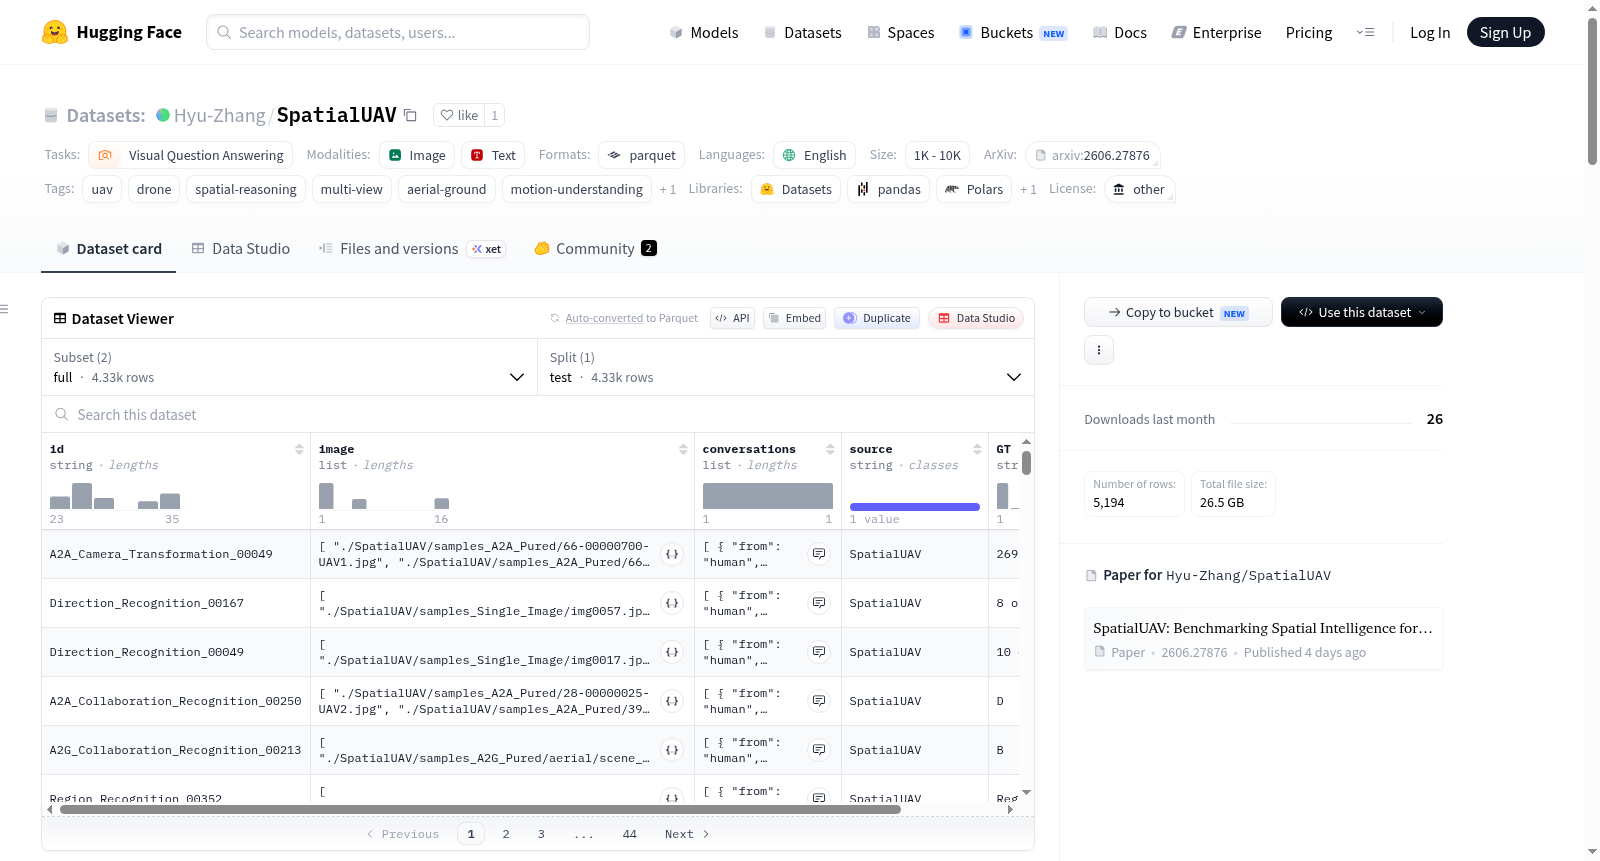Open the Datasets menu item
Screen dimensions: 1600x861
(x=803, y=32)
